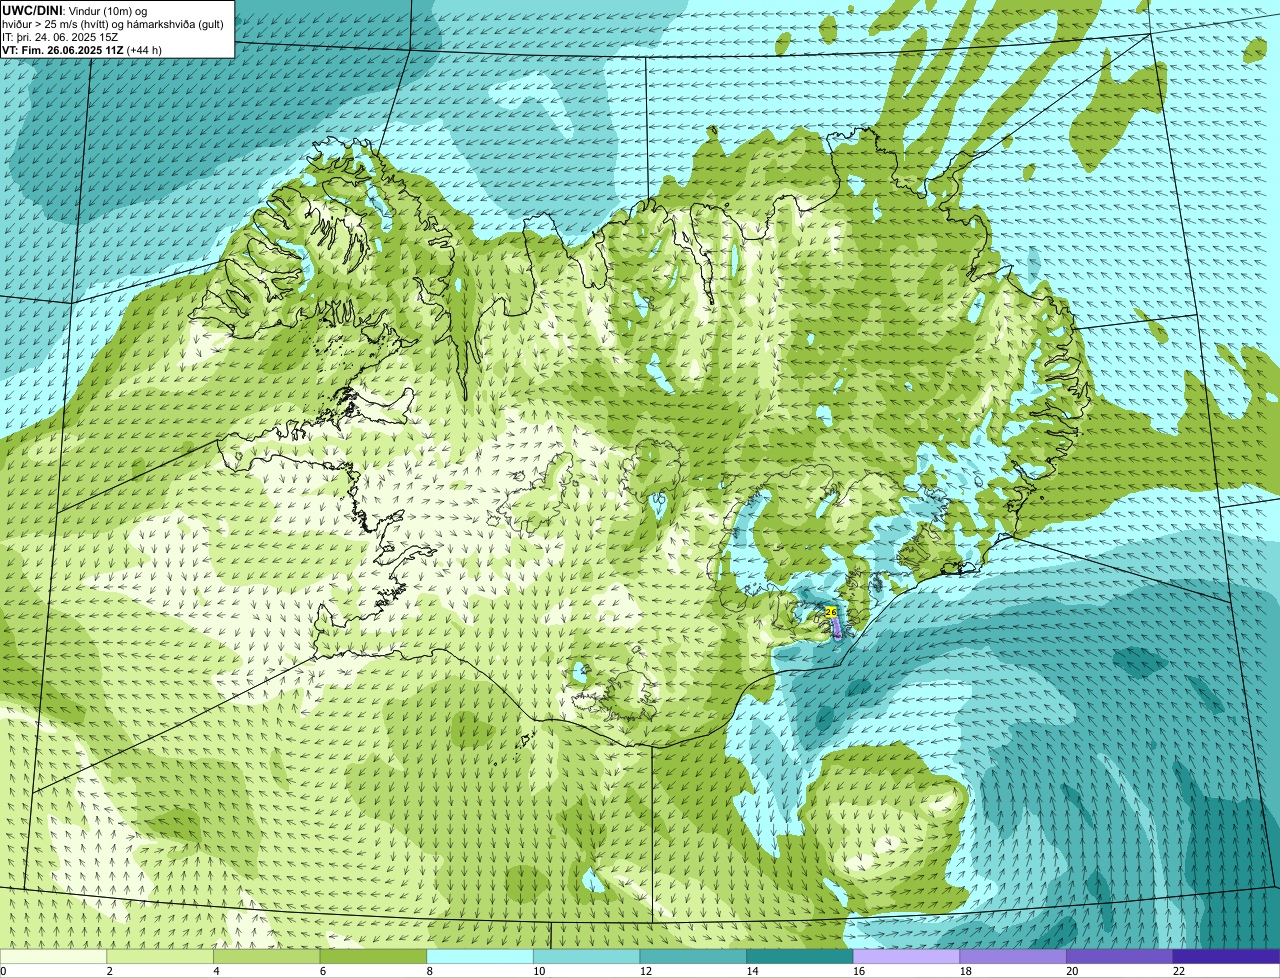Click the 20–22 m/s purple legend swatch

coord(1119,956)
